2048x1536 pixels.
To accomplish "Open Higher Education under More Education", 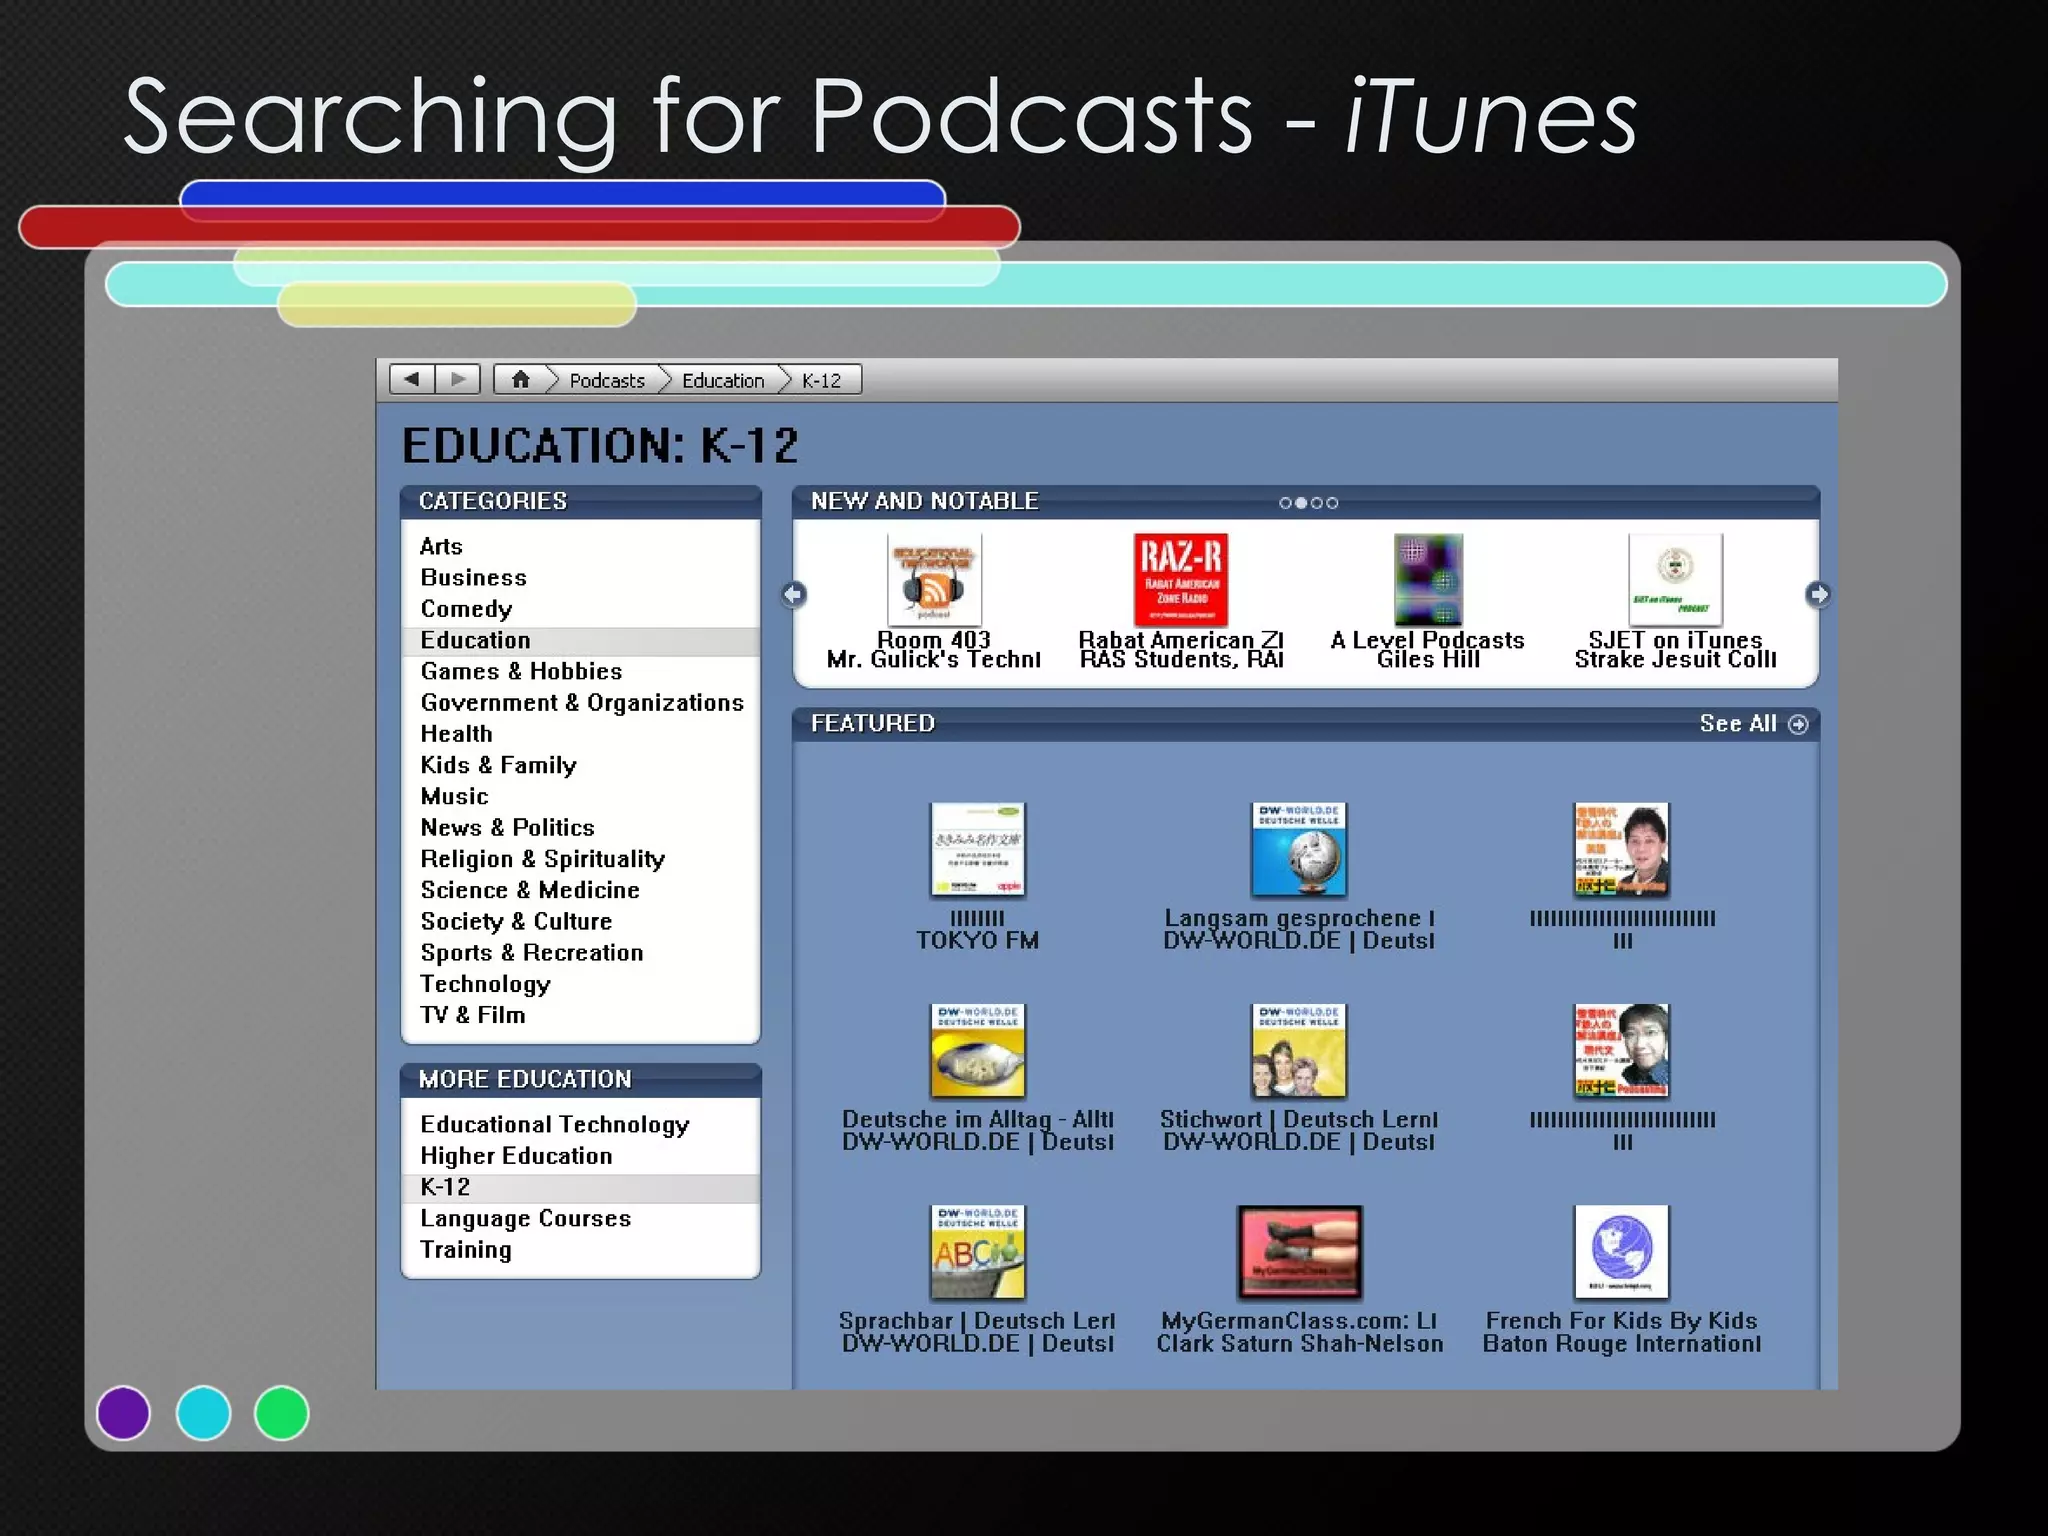I will point(581,1155).
